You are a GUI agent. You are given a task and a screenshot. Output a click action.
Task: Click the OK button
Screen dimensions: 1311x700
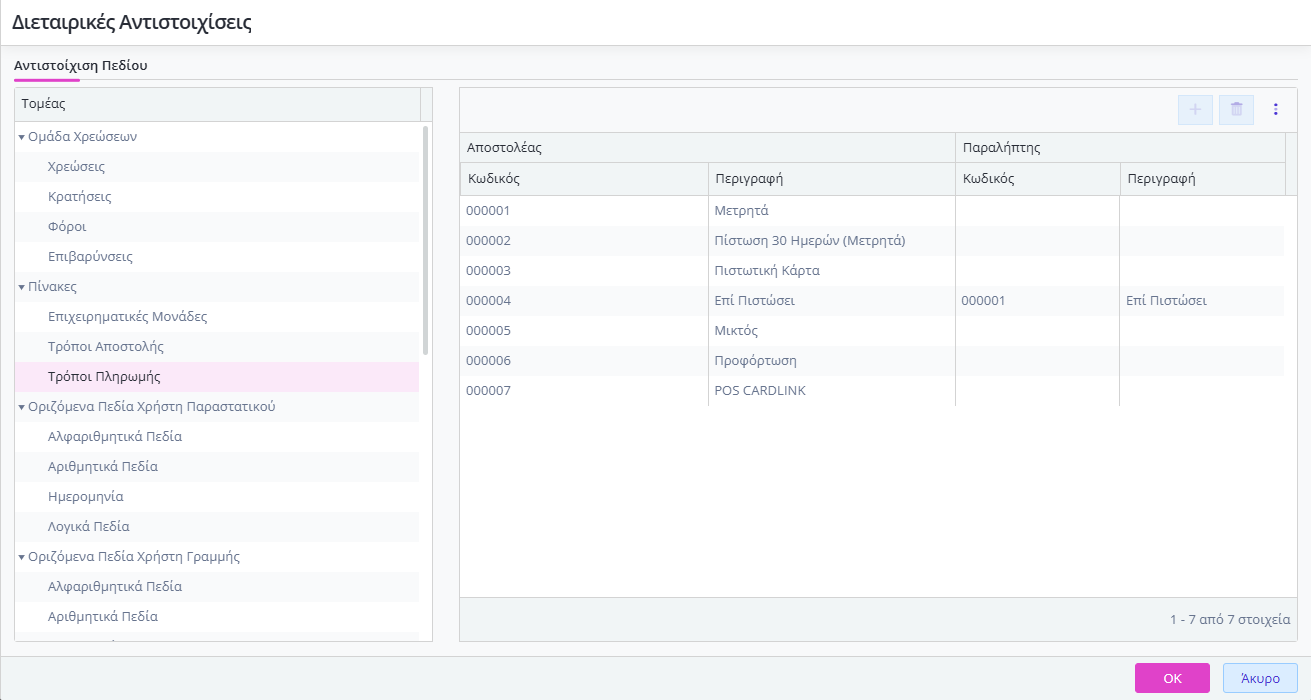pyautogui.click(x=1172, y=678)
